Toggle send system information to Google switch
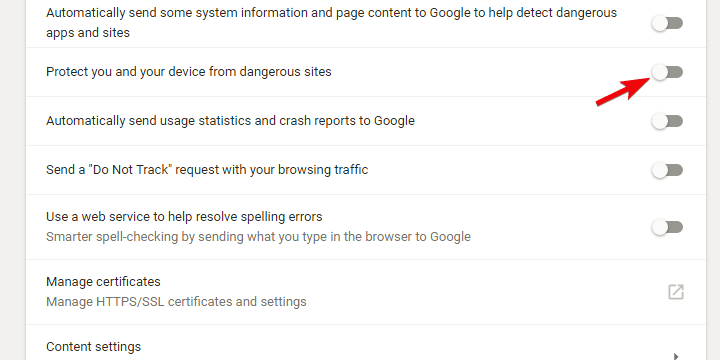 point(667,23)
